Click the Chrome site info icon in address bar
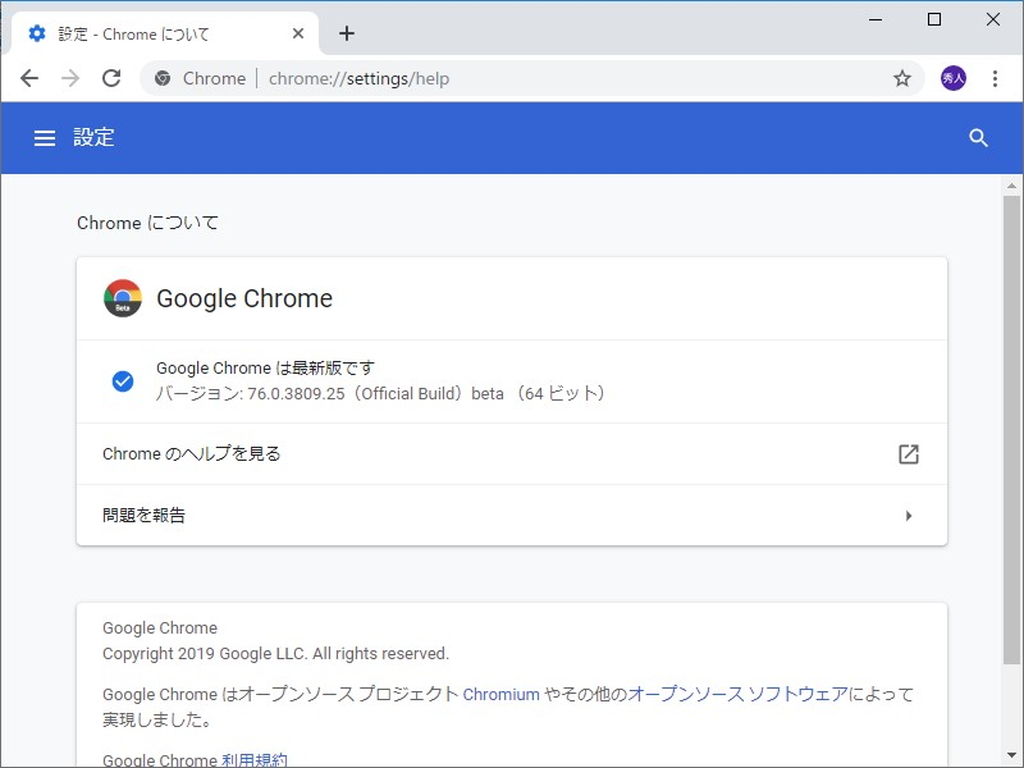This screenshot has height=768, width=1024. pos(162,78)
